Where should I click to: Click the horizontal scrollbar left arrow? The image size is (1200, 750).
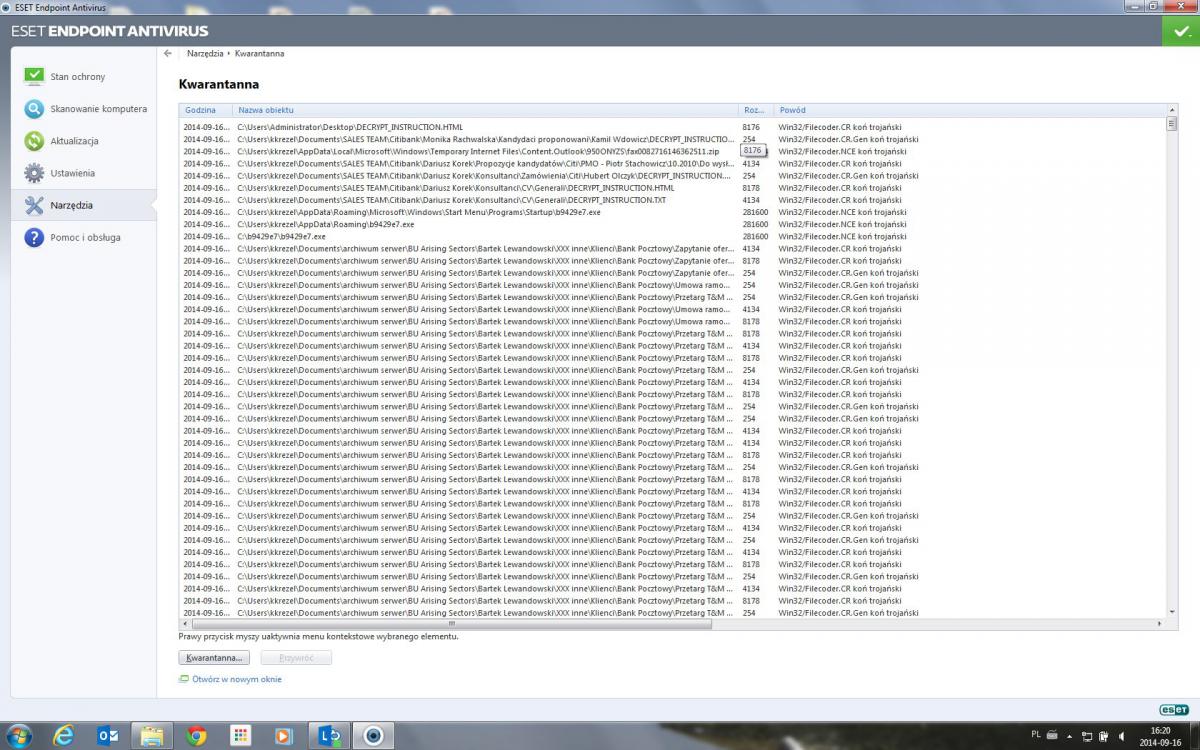pyautogui.click(x=185, y=623)
